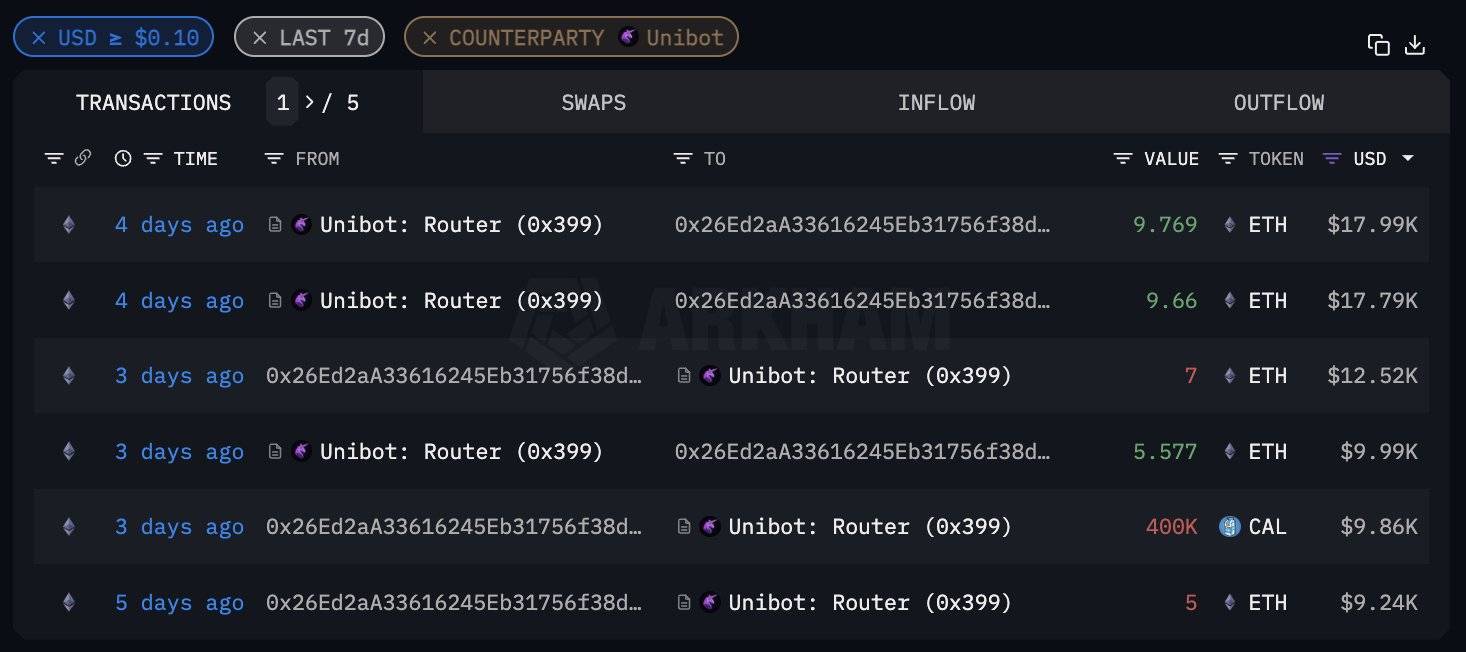Click the link icon in table header
The width and height of the screenshot is (1466, 652).
coord(83,158)
